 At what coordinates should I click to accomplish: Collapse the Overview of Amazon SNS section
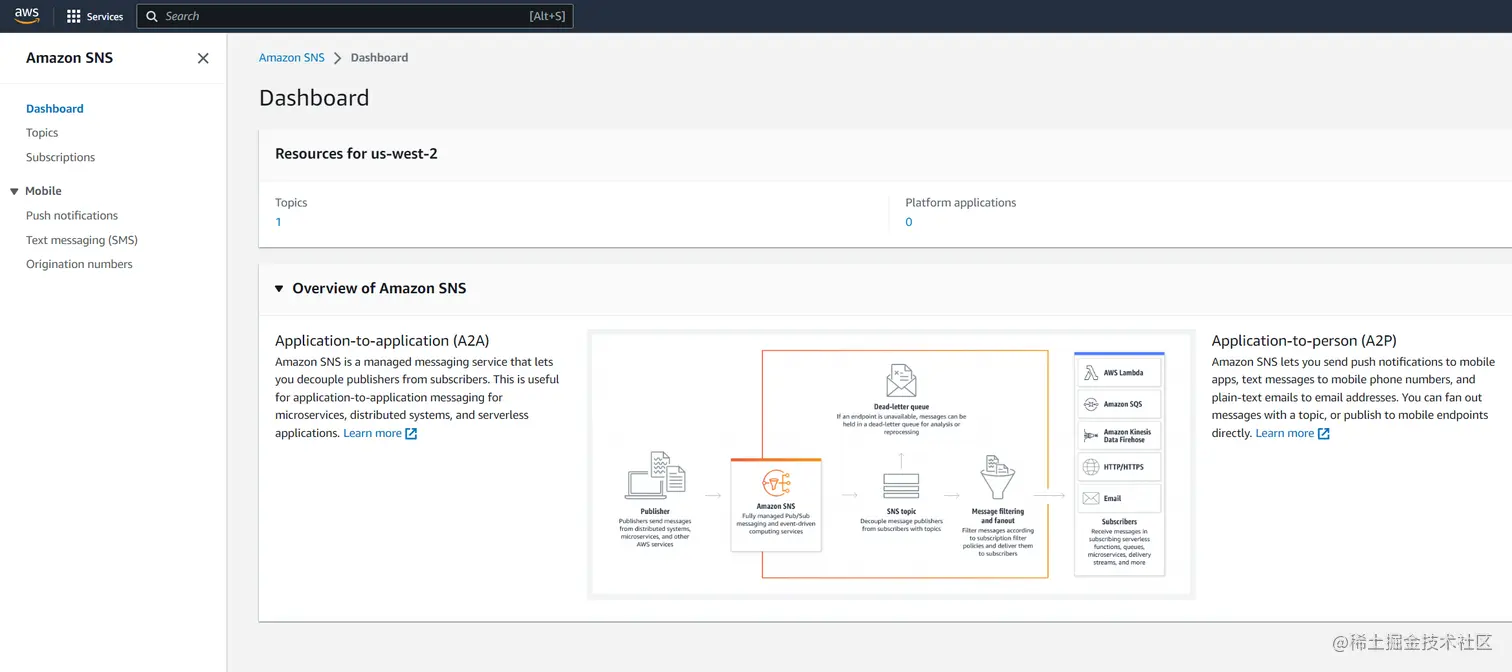279,287
